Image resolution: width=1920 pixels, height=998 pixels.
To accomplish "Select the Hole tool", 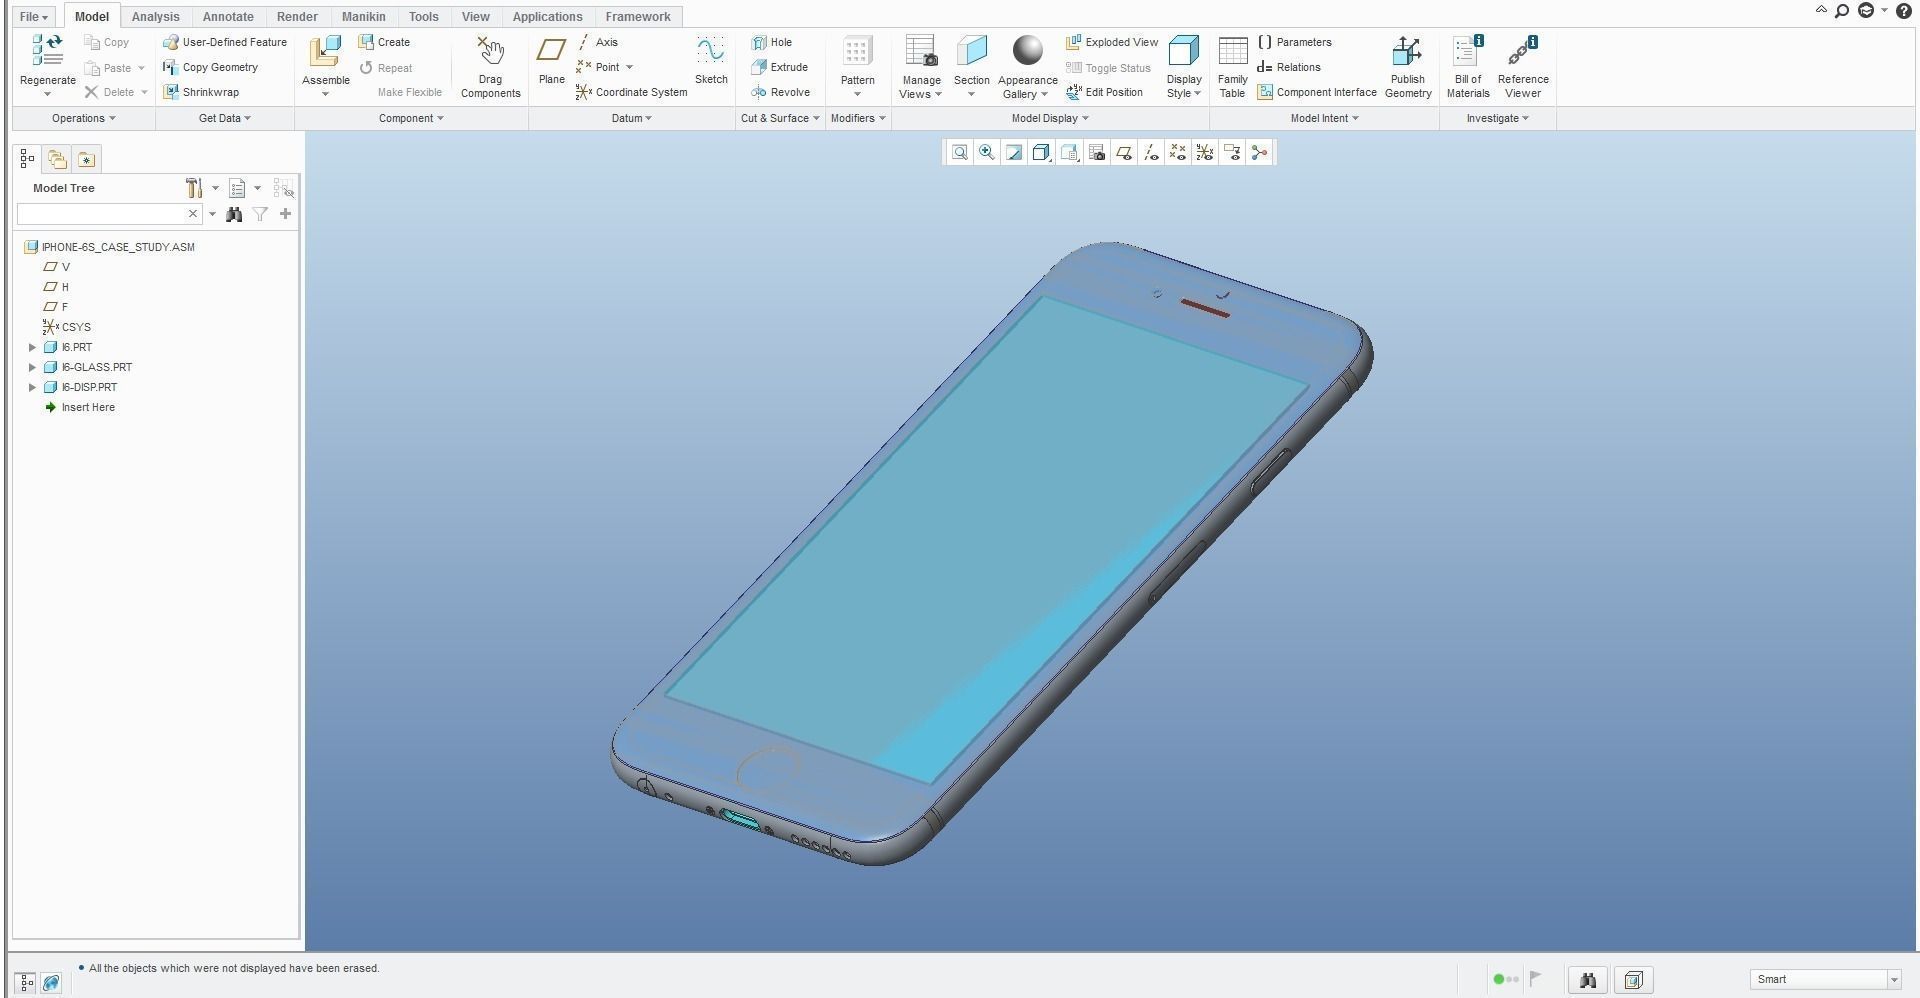I will (771, 42).
